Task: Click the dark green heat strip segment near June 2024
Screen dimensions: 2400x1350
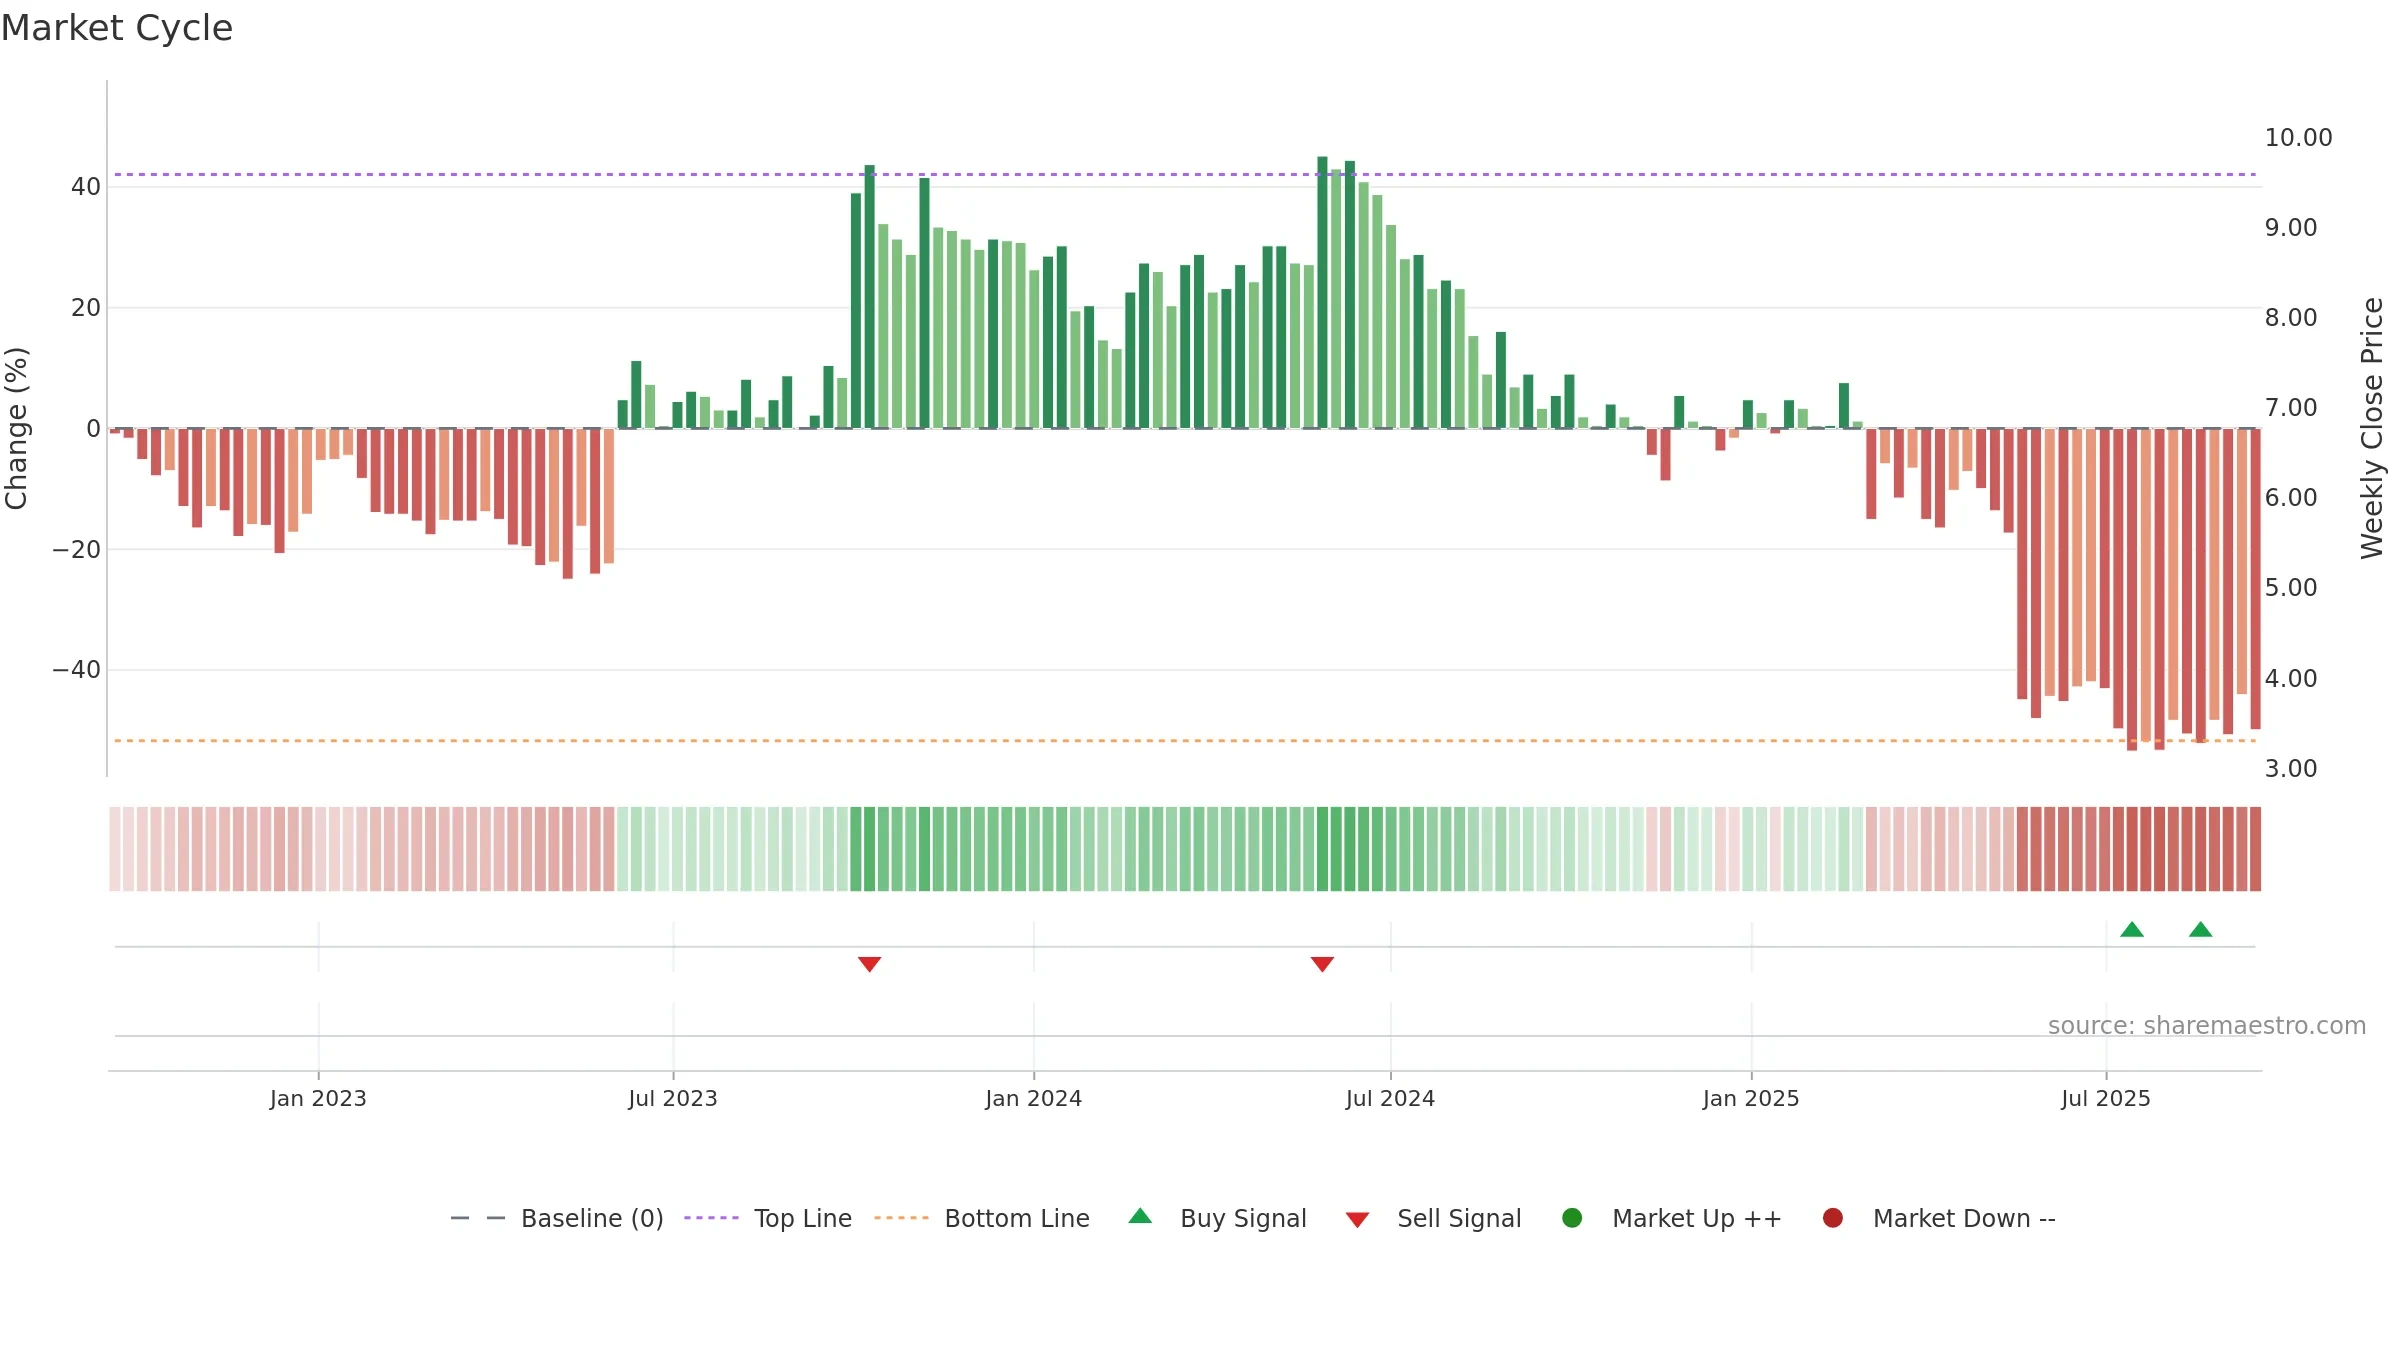Action: (1322, 849)
